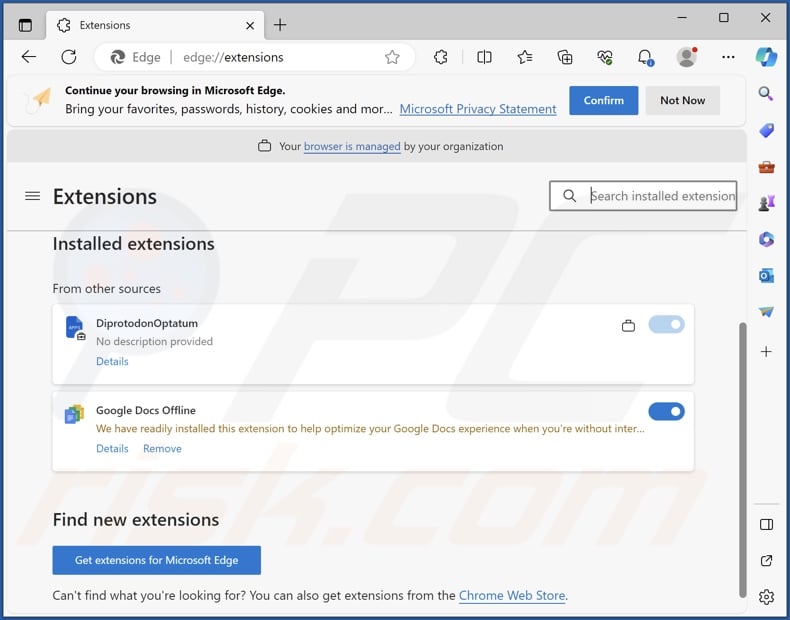Open sidebar settings gear

tap(766, 597)
